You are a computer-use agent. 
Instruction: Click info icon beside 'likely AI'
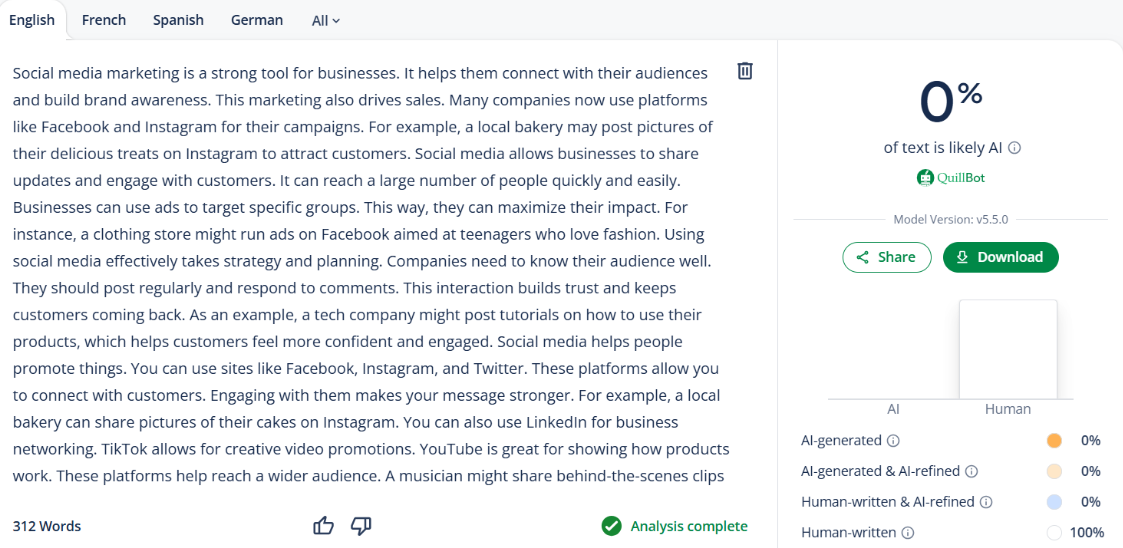tap(1014, 148)
